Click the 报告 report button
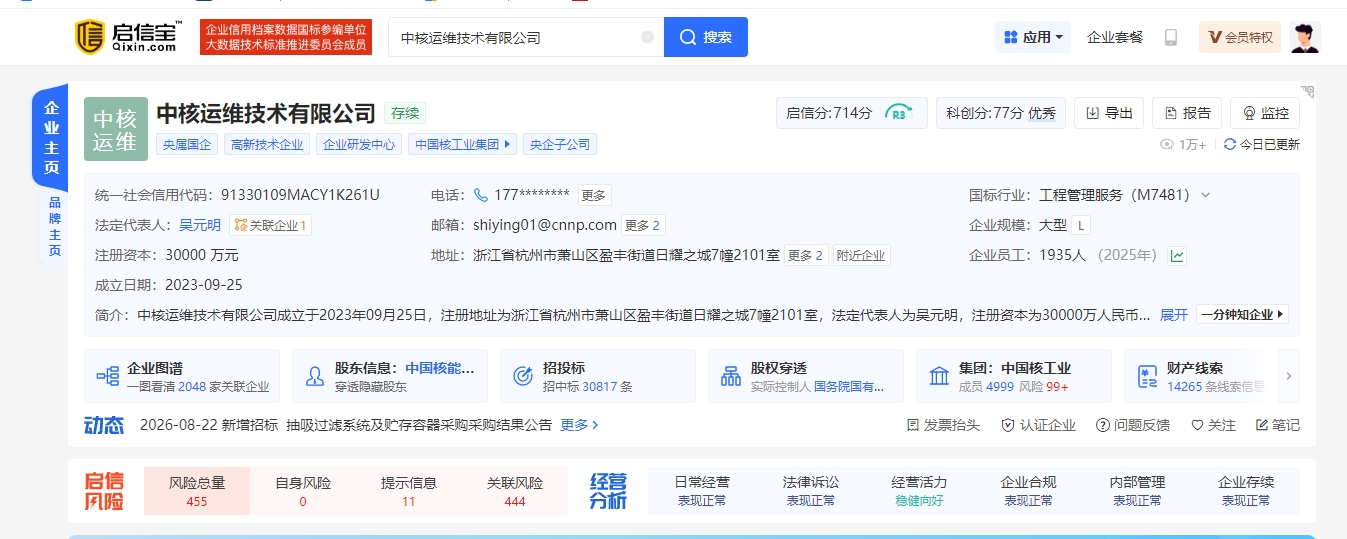Viewport: 1347px width, 539px height. click(1187, 113)
